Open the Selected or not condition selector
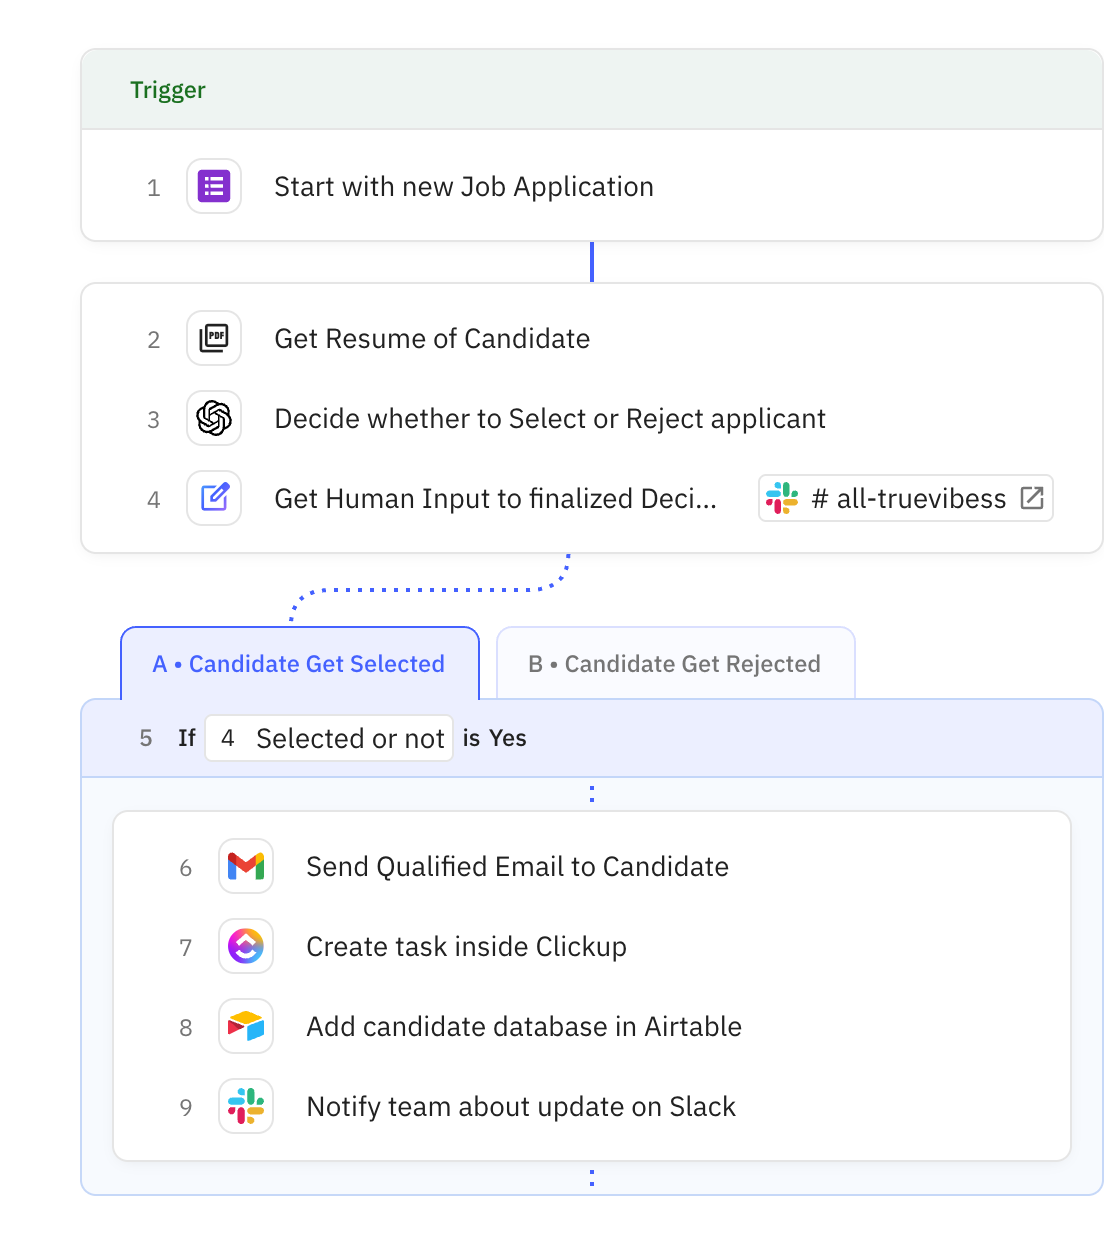 [350, 738]
